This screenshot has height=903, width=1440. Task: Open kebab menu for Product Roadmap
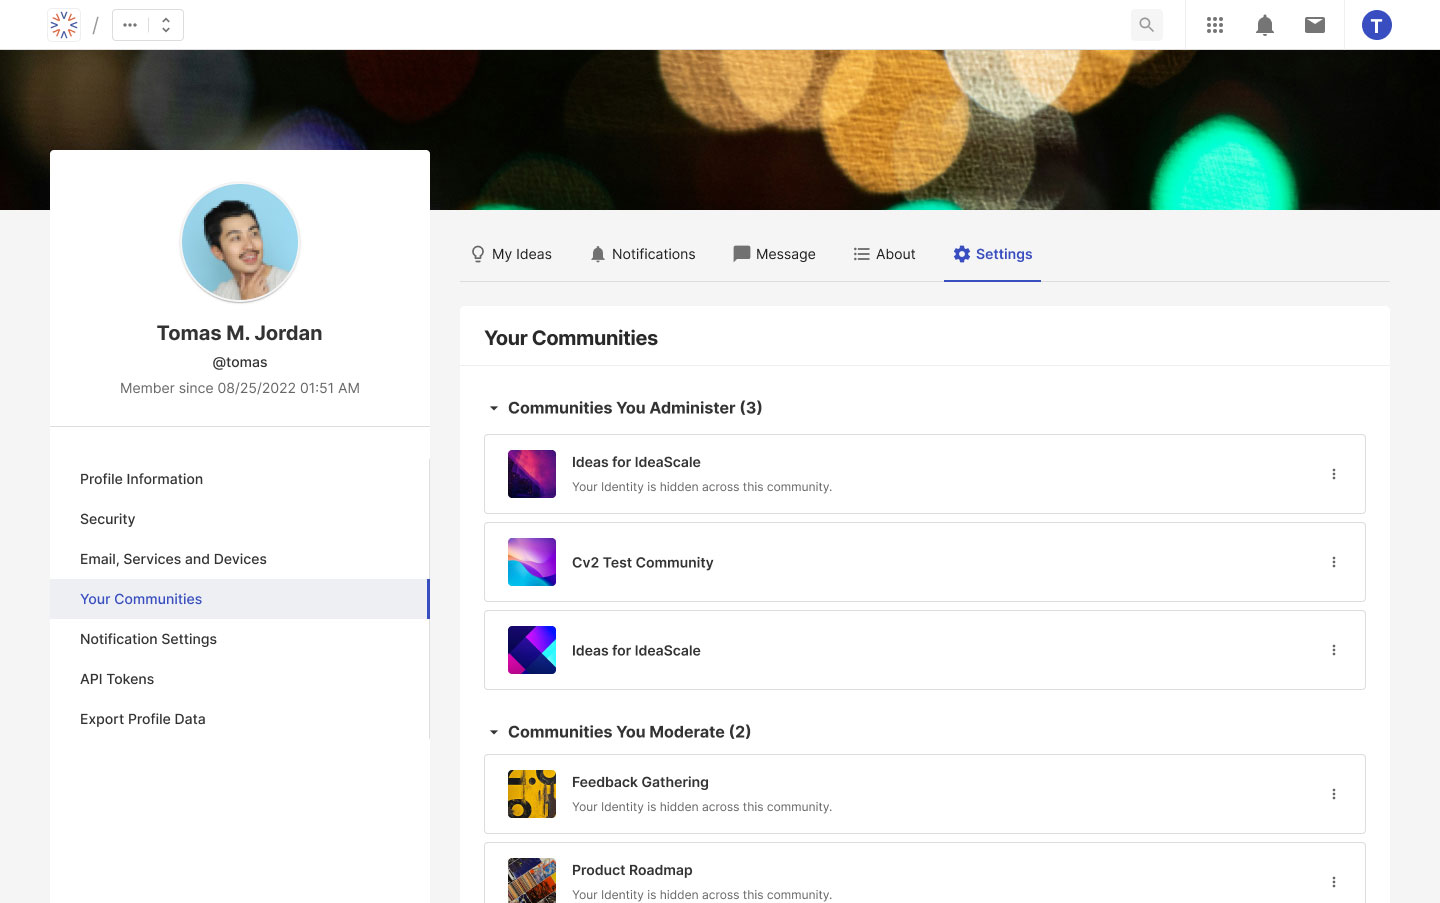pos(1333,882)
